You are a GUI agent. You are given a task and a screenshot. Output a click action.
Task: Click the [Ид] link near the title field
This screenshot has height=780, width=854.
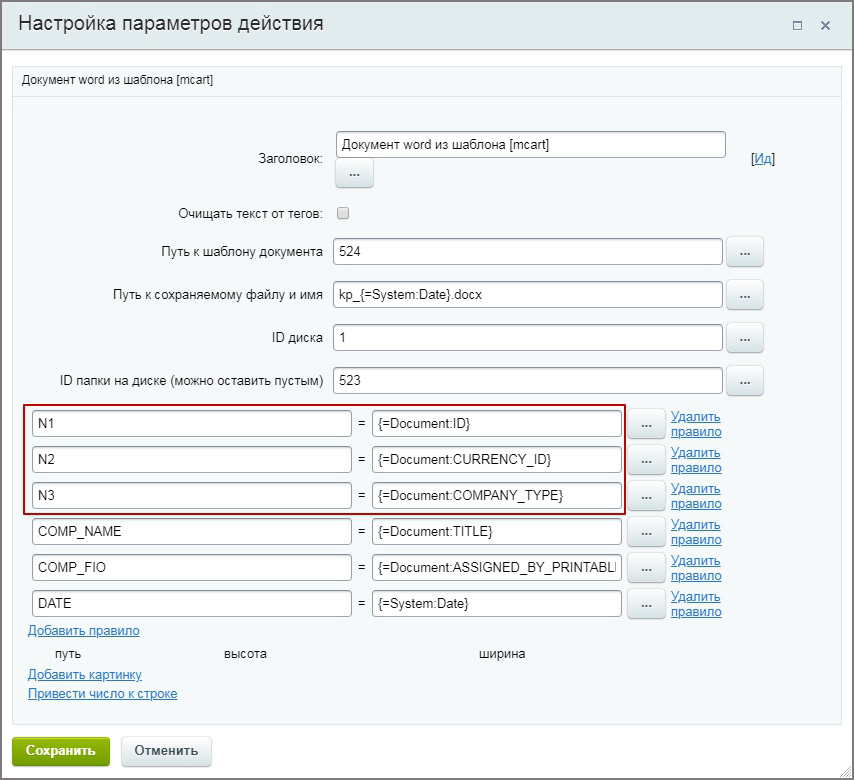(x=762, y=159)
